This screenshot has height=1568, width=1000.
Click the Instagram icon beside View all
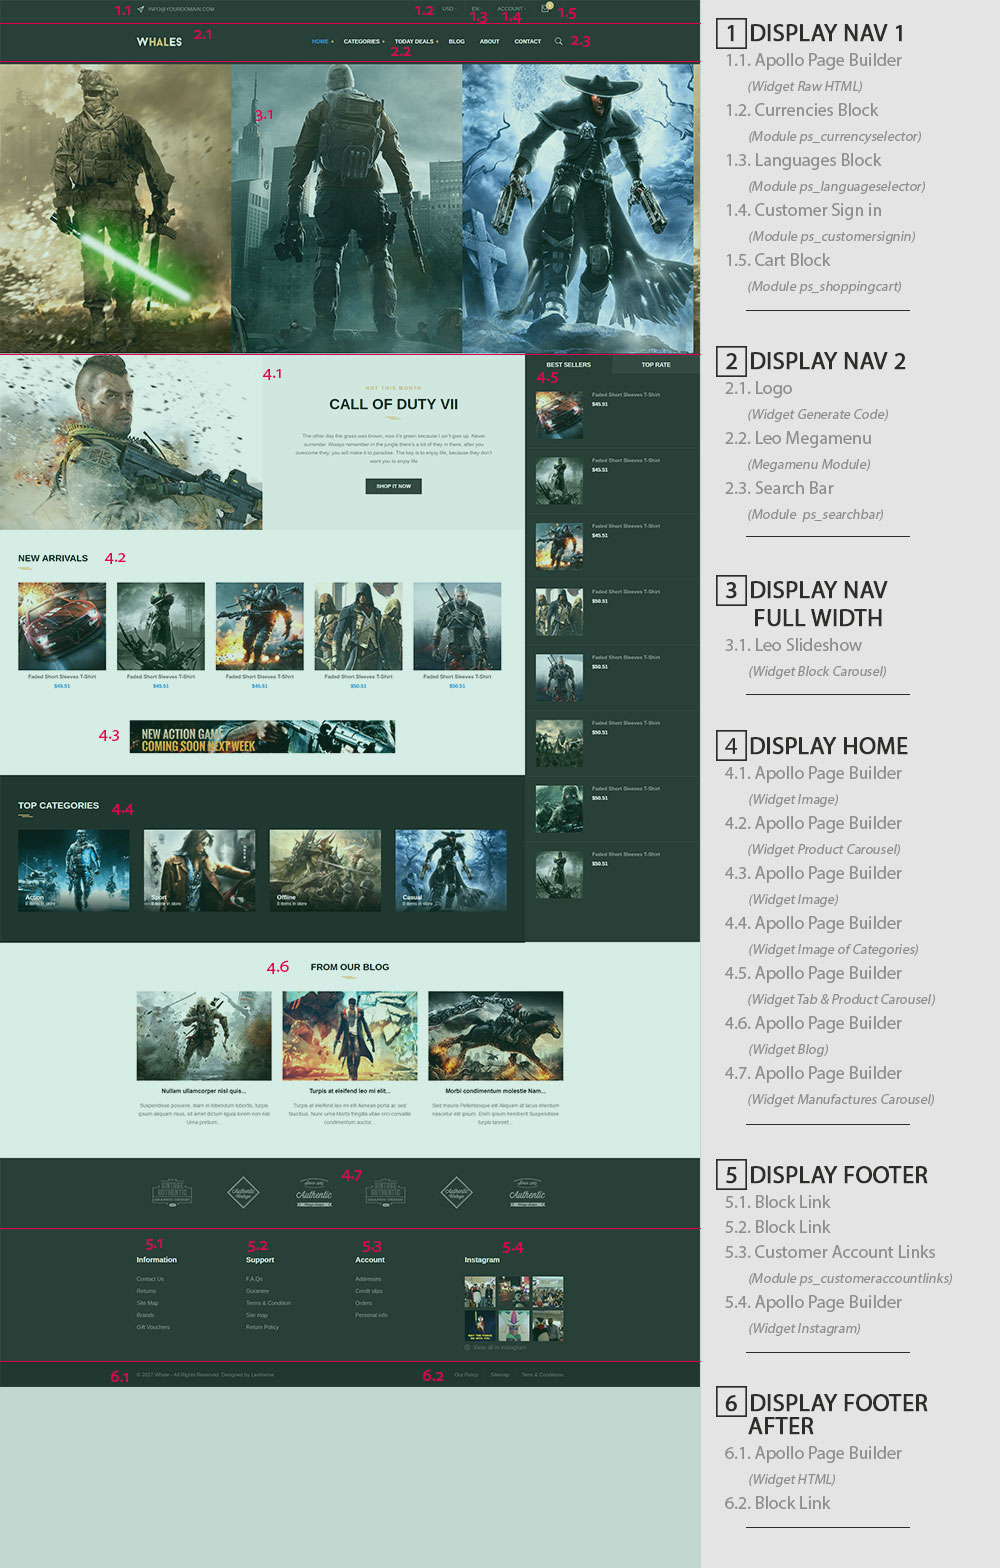pyautogui.click(x=467, y=1347)
